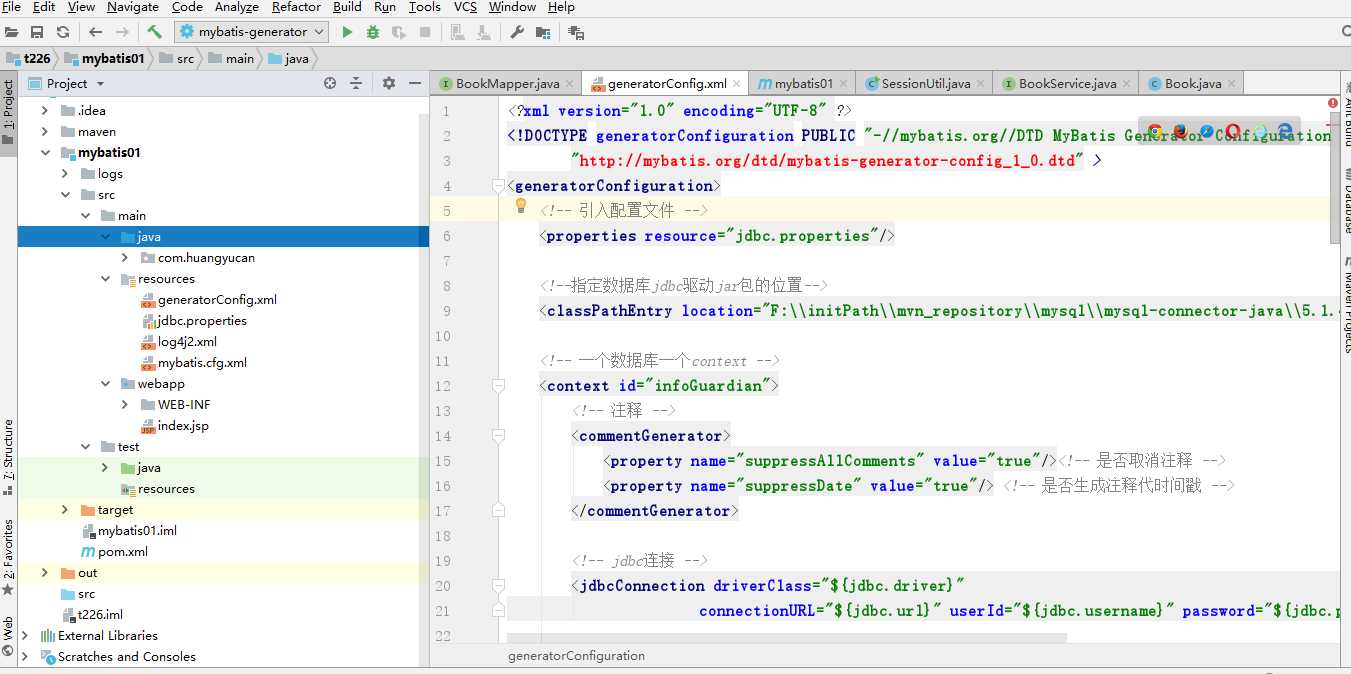Image resolution: width=1351 pixels, height=674 pixels.
Task: Run mybatis-generator with the green play icon
Action: 347,32
